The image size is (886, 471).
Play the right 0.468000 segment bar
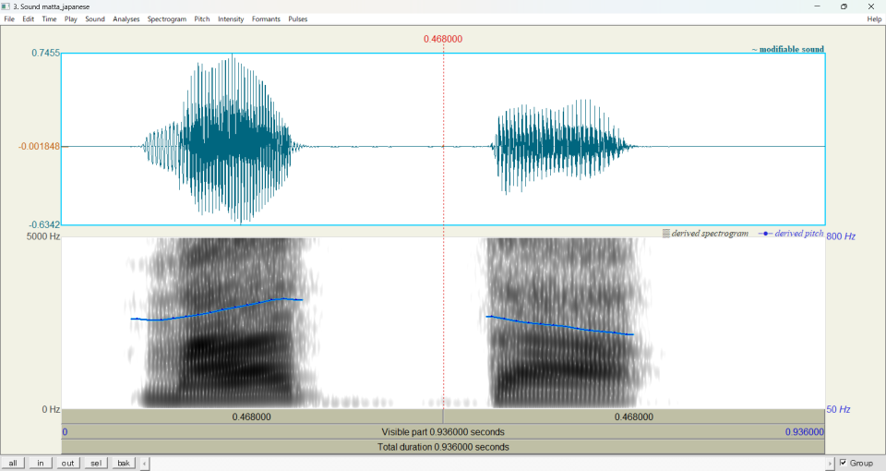tap(634, 417)
